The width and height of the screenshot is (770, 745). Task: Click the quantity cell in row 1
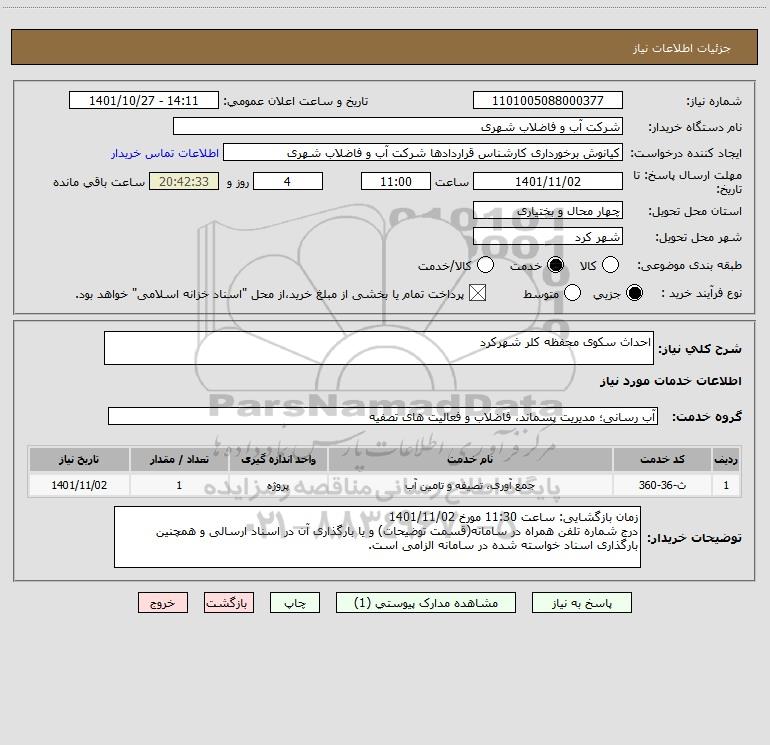tap(179, 485)
